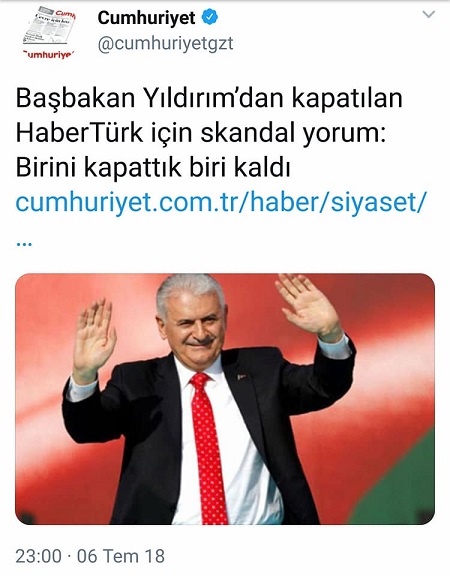Click the red polka-dot tie in photo

click(208, 448)
